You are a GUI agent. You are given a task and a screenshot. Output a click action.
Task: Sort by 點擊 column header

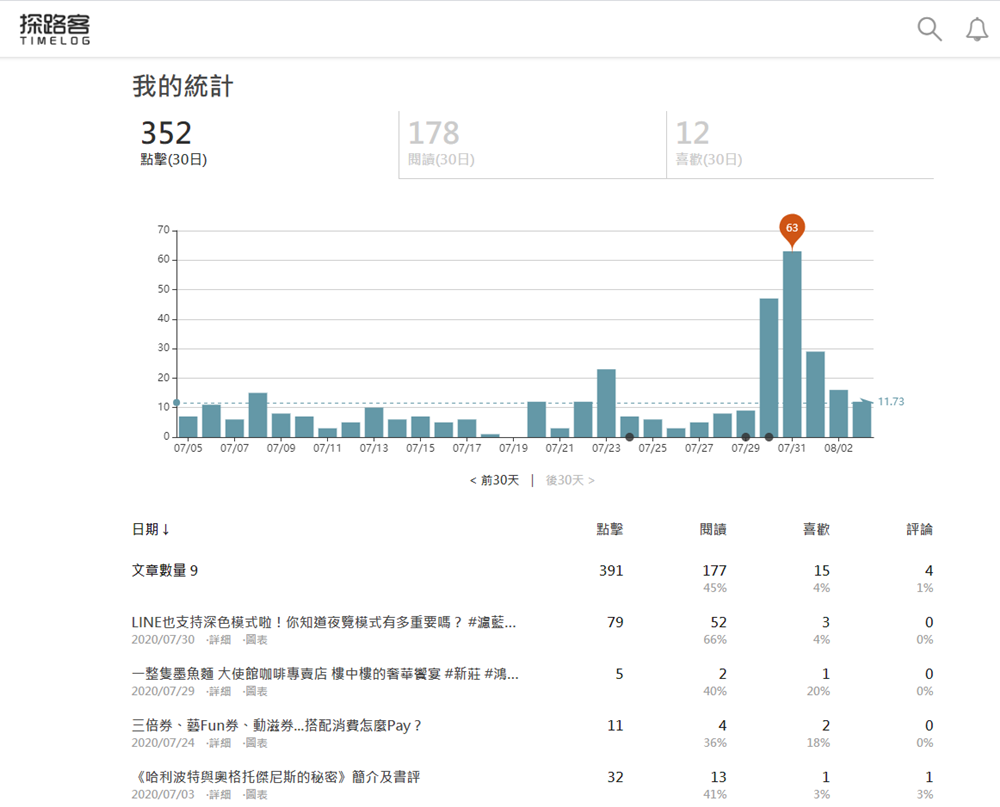pos(609,529)
